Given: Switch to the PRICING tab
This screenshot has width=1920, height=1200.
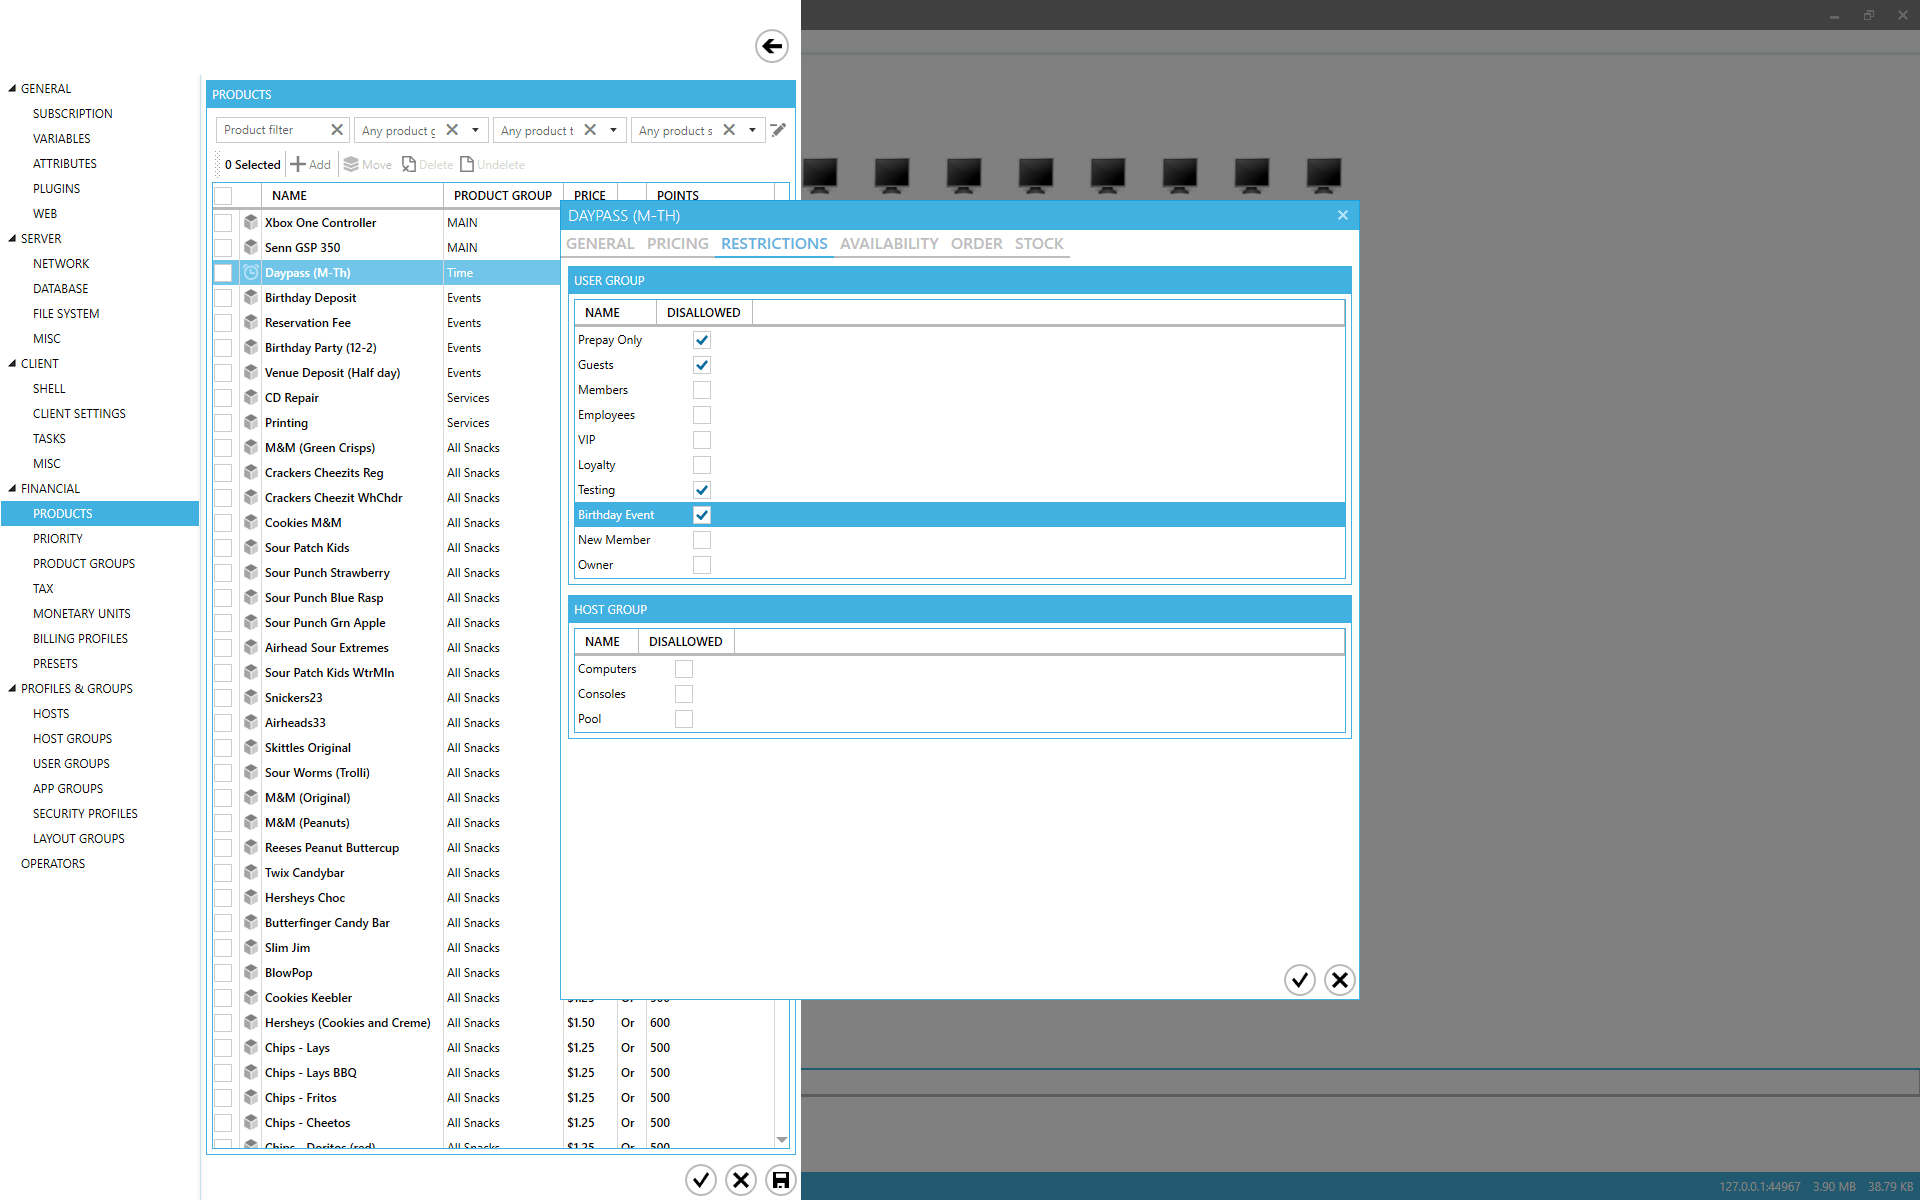Looking at the screenshot, I should [677, 244].
